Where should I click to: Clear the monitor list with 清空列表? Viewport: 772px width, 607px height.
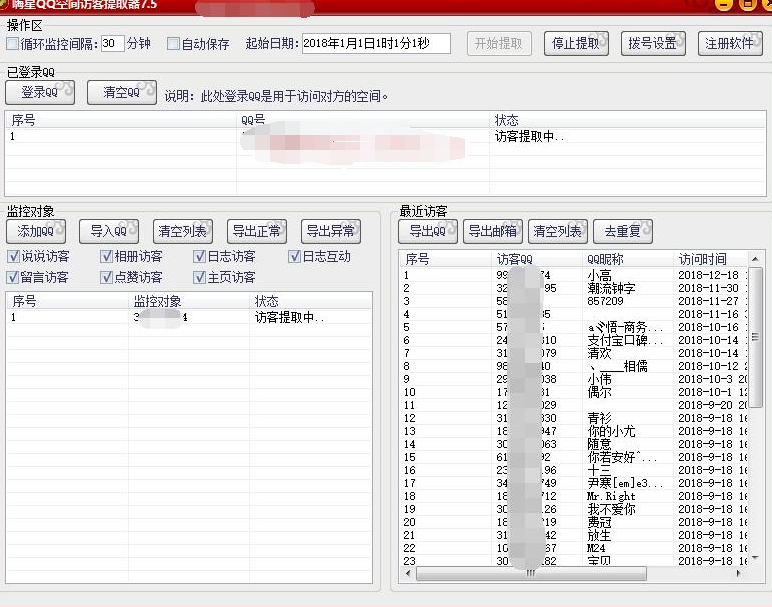tap(183, 231)
